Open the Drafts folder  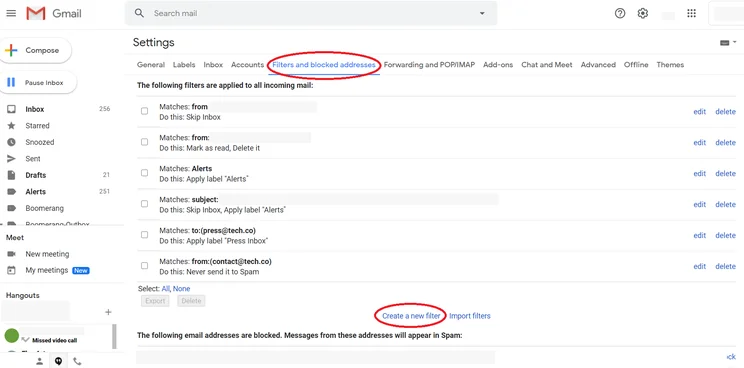pos(36,175)
